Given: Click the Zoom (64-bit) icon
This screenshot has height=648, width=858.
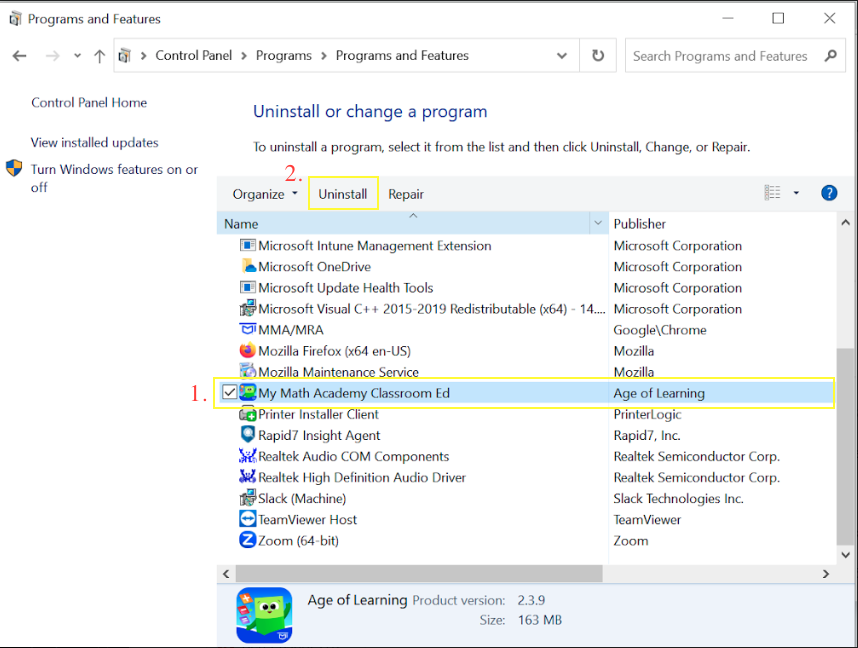Looking at the screenshot, I should click(248, 540).
